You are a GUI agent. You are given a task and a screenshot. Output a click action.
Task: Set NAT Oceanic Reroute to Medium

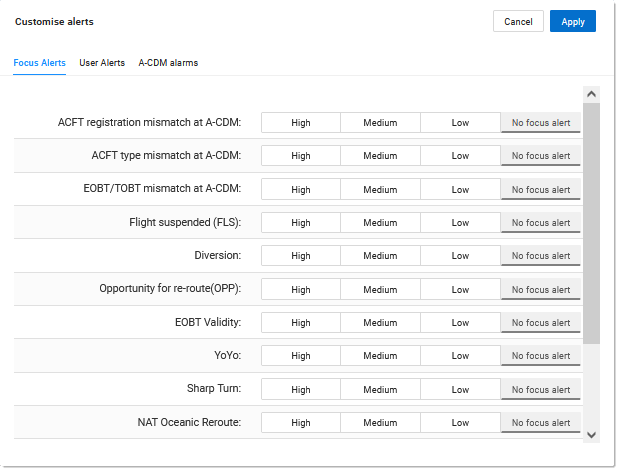tap(381, 422)
